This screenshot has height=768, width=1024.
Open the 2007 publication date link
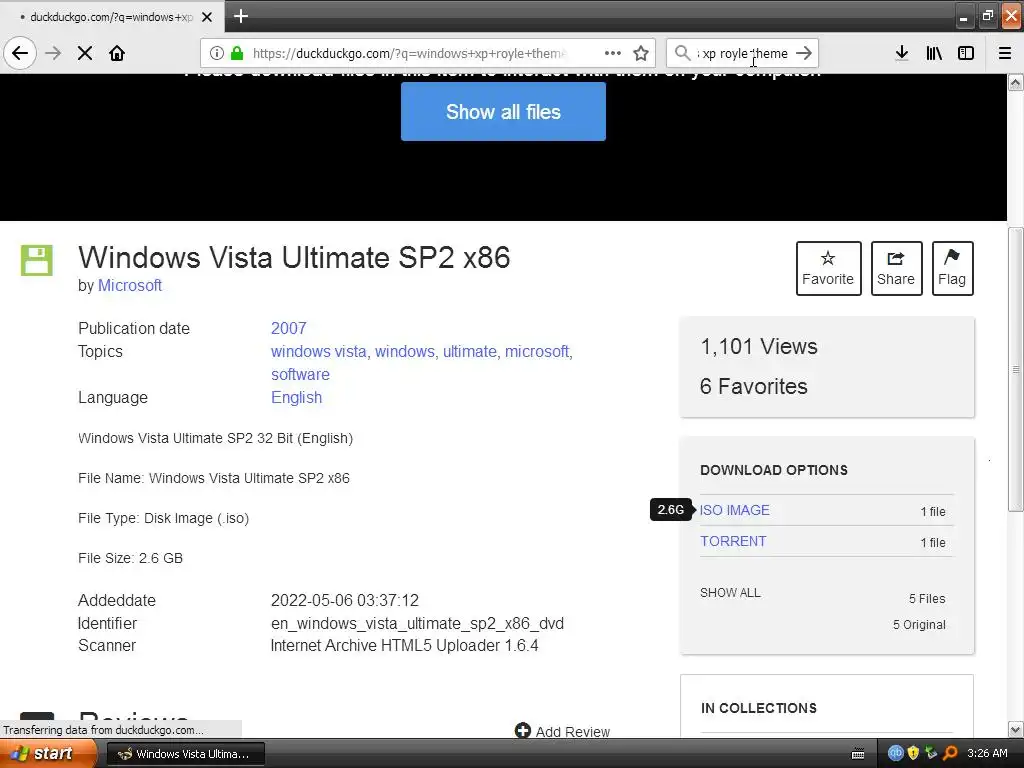click(x=289, y=328)
